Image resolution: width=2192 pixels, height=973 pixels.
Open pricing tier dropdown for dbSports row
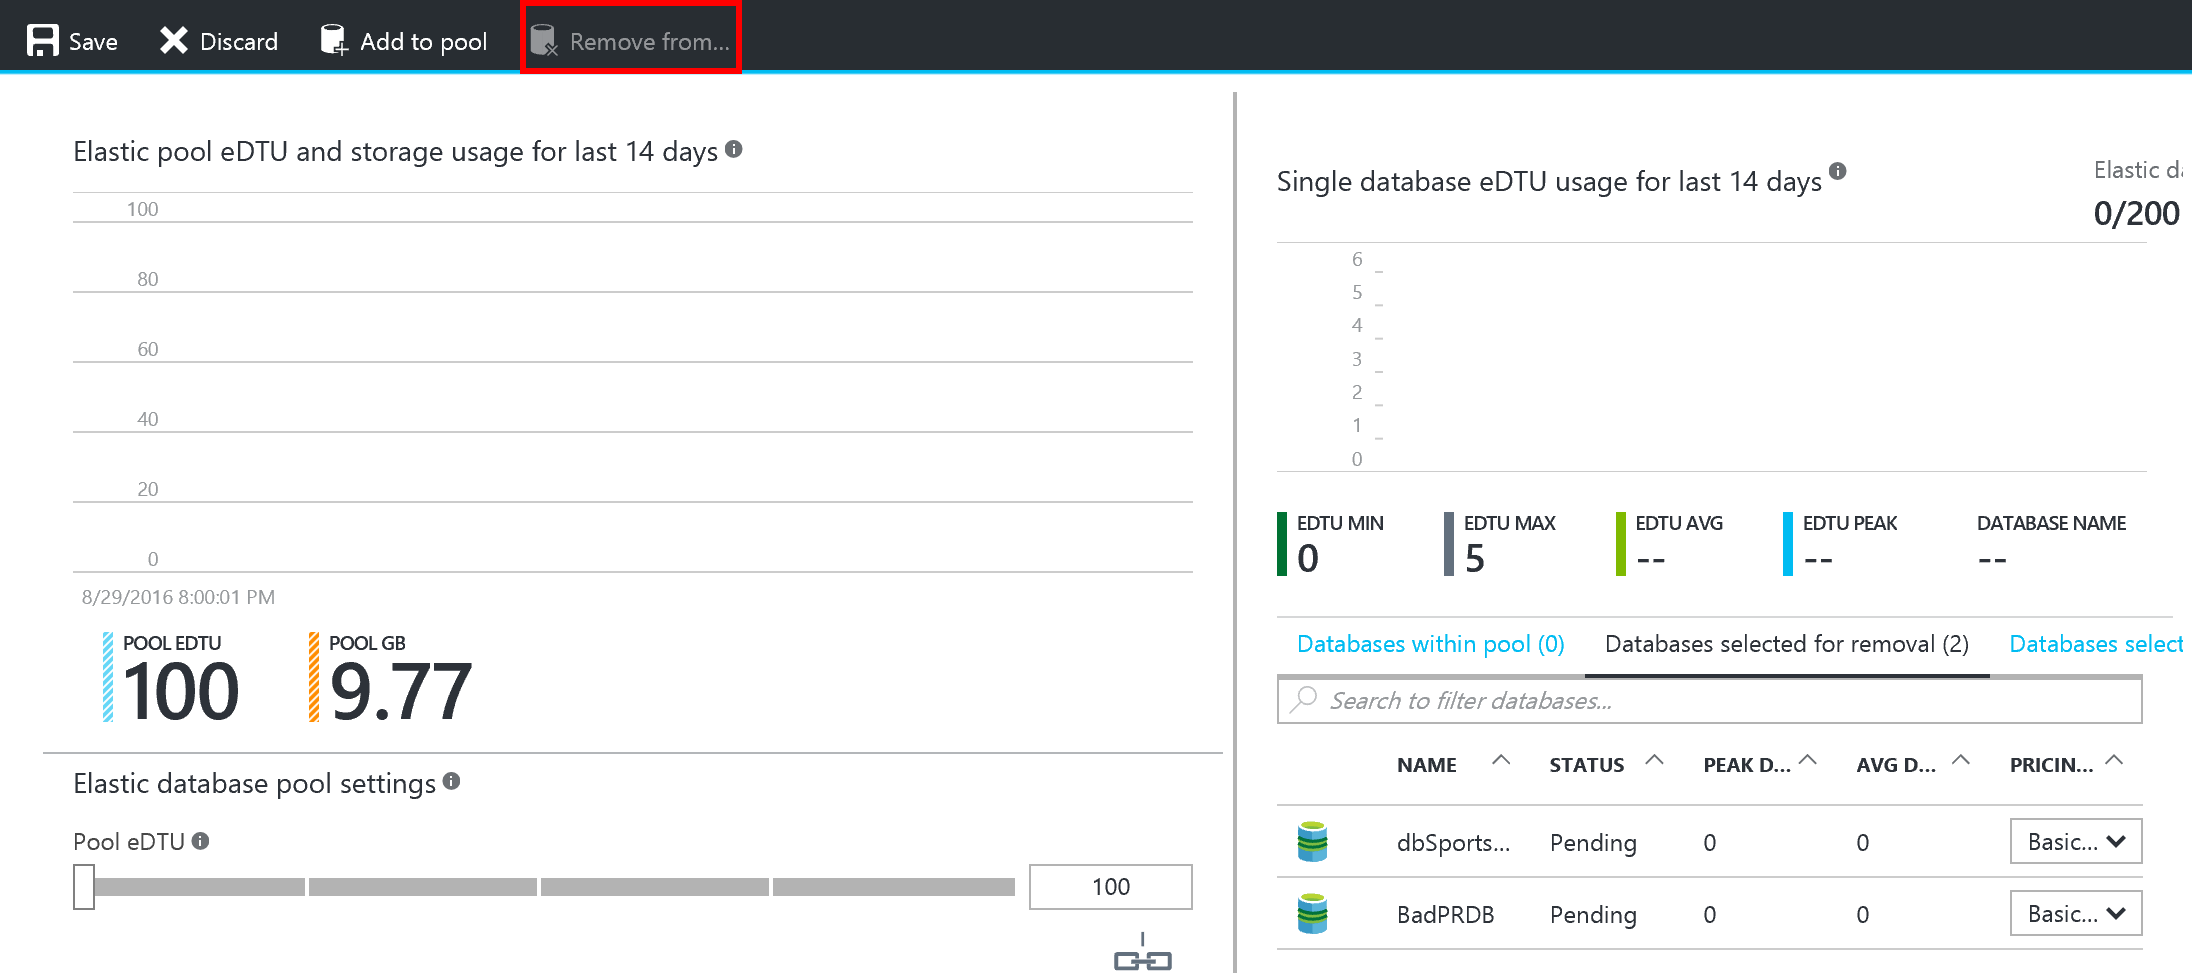pyautogui.click(x=2075, y=842)
